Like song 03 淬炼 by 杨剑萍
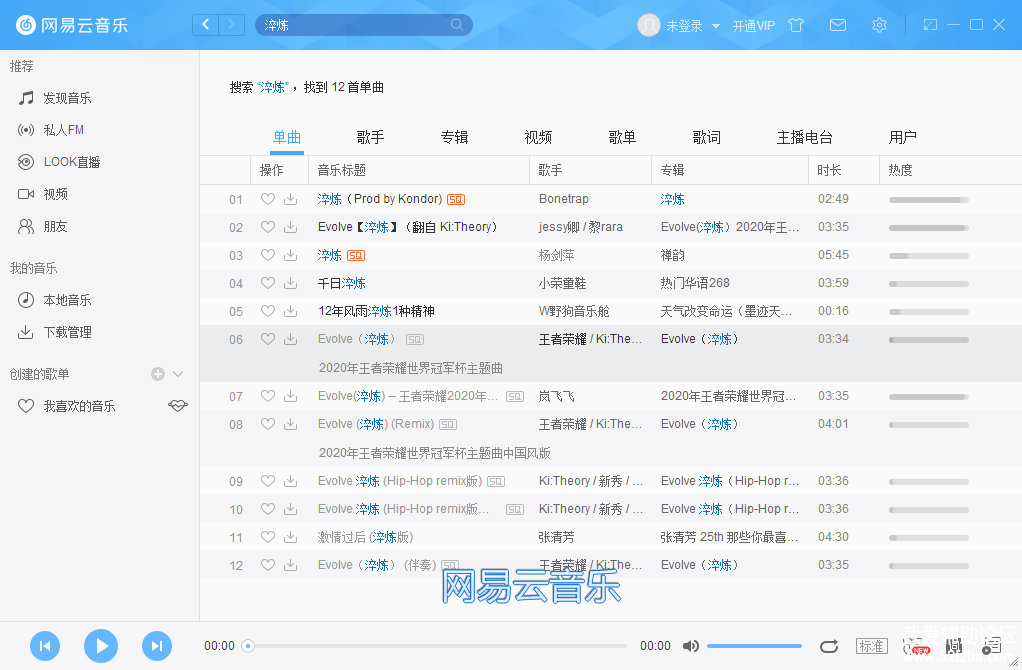 (x=268, y=255)
